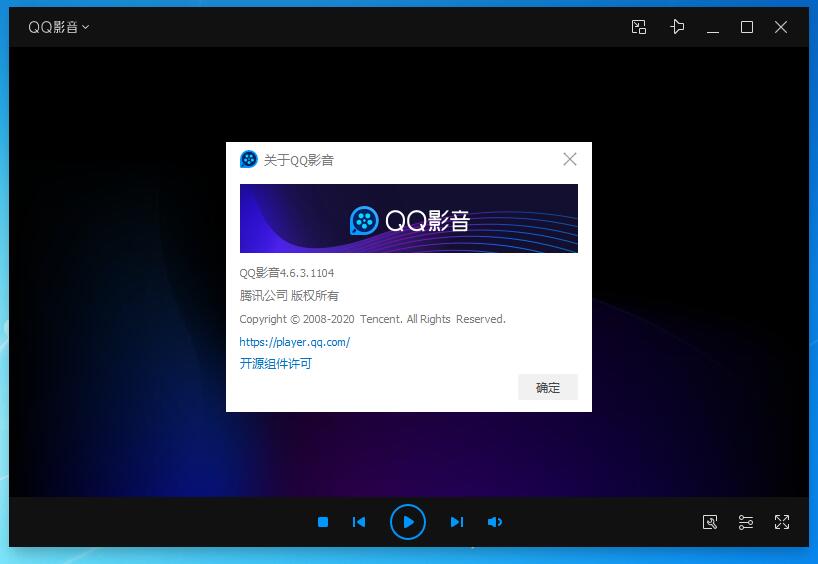Open the video toolbox icon
Screen dimensions: 818x564
click(710, 522)
